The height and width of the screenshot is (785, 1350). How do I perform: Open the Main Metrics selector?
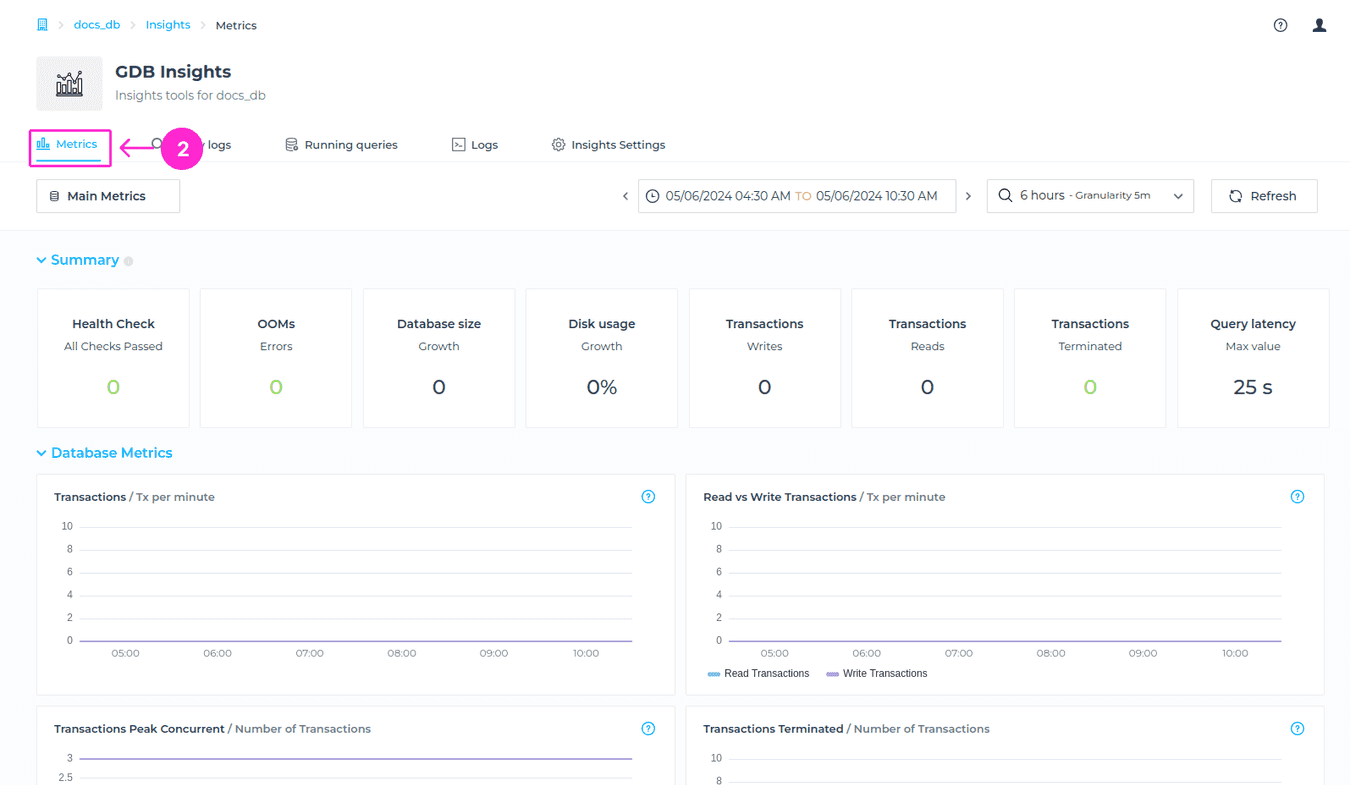pyautogui.click(x=108, y=196)
